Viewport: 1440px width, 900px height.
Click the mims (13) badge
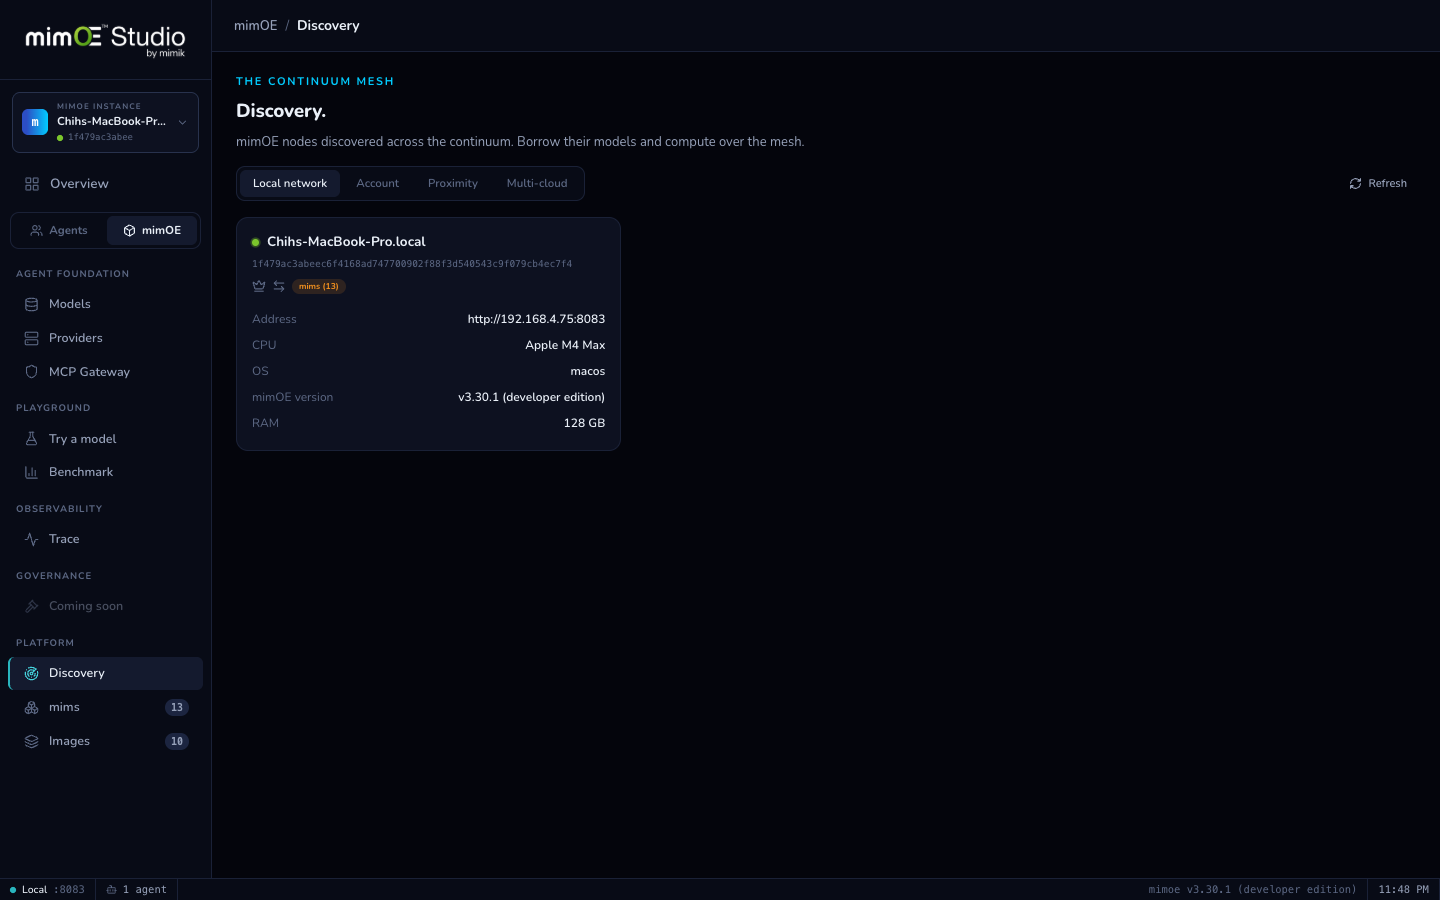click(x=318, y=286)
